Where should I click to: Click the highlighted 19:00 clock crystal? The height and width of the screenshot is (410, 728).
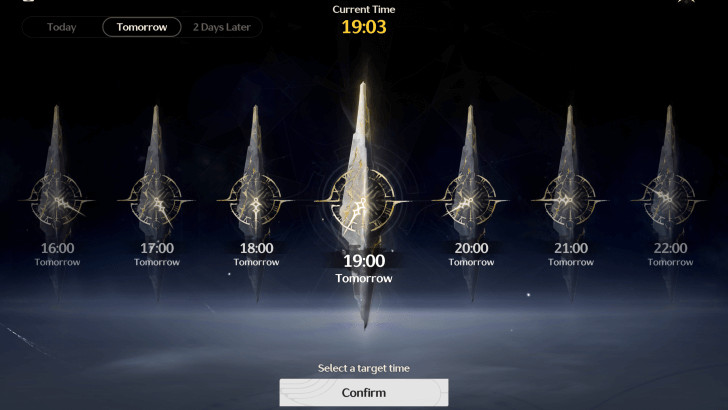(364, 204)
